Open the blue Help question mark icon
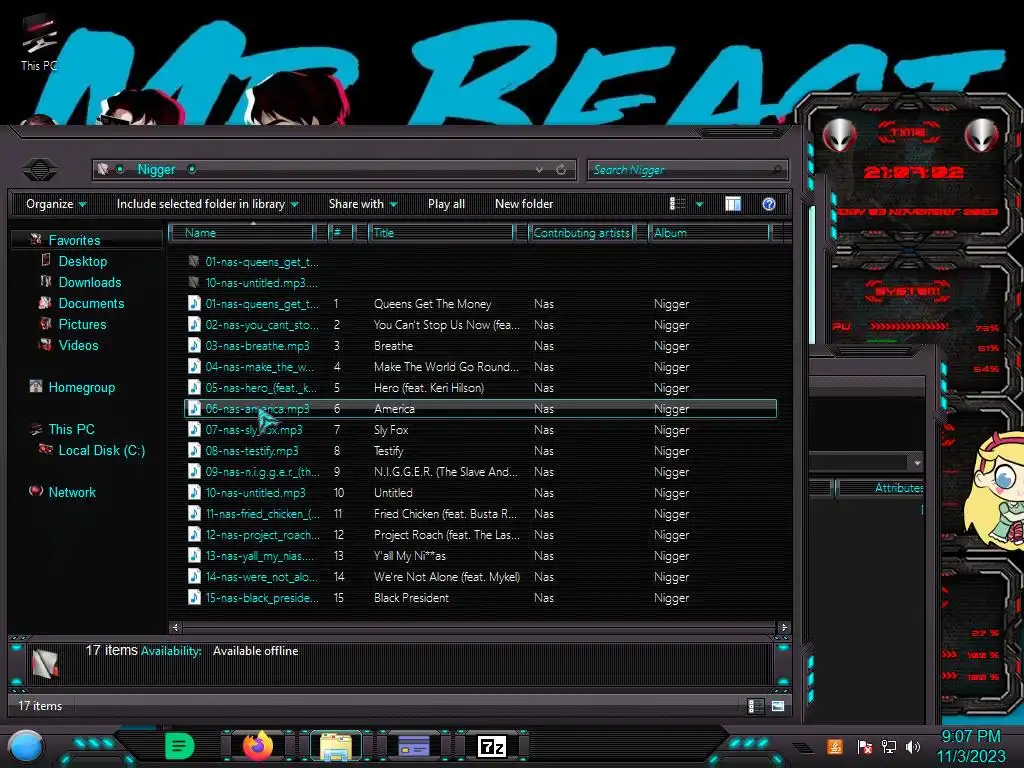 (769, 204)
